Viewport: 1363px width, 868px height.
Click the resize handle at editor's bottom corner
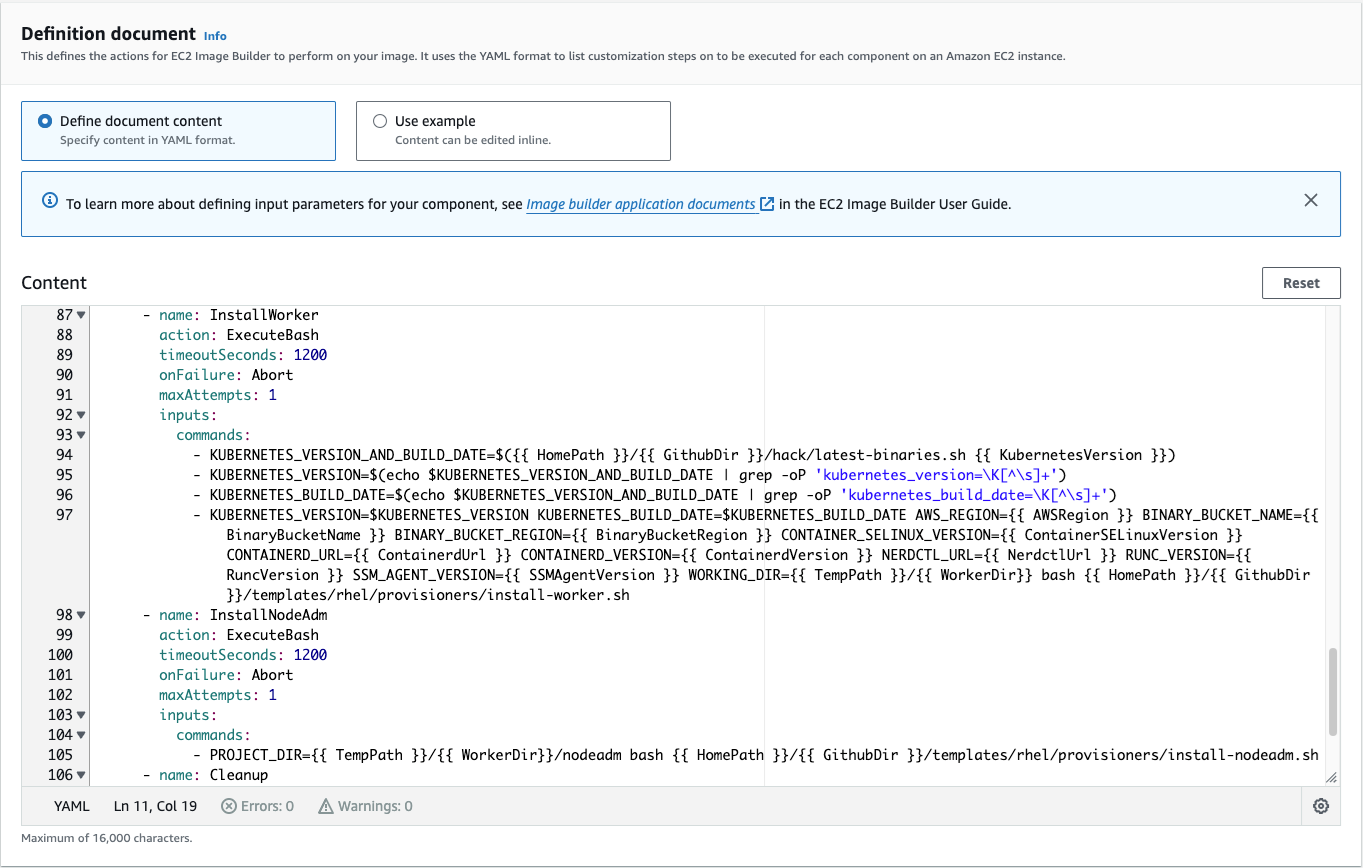click(1331, 774)
